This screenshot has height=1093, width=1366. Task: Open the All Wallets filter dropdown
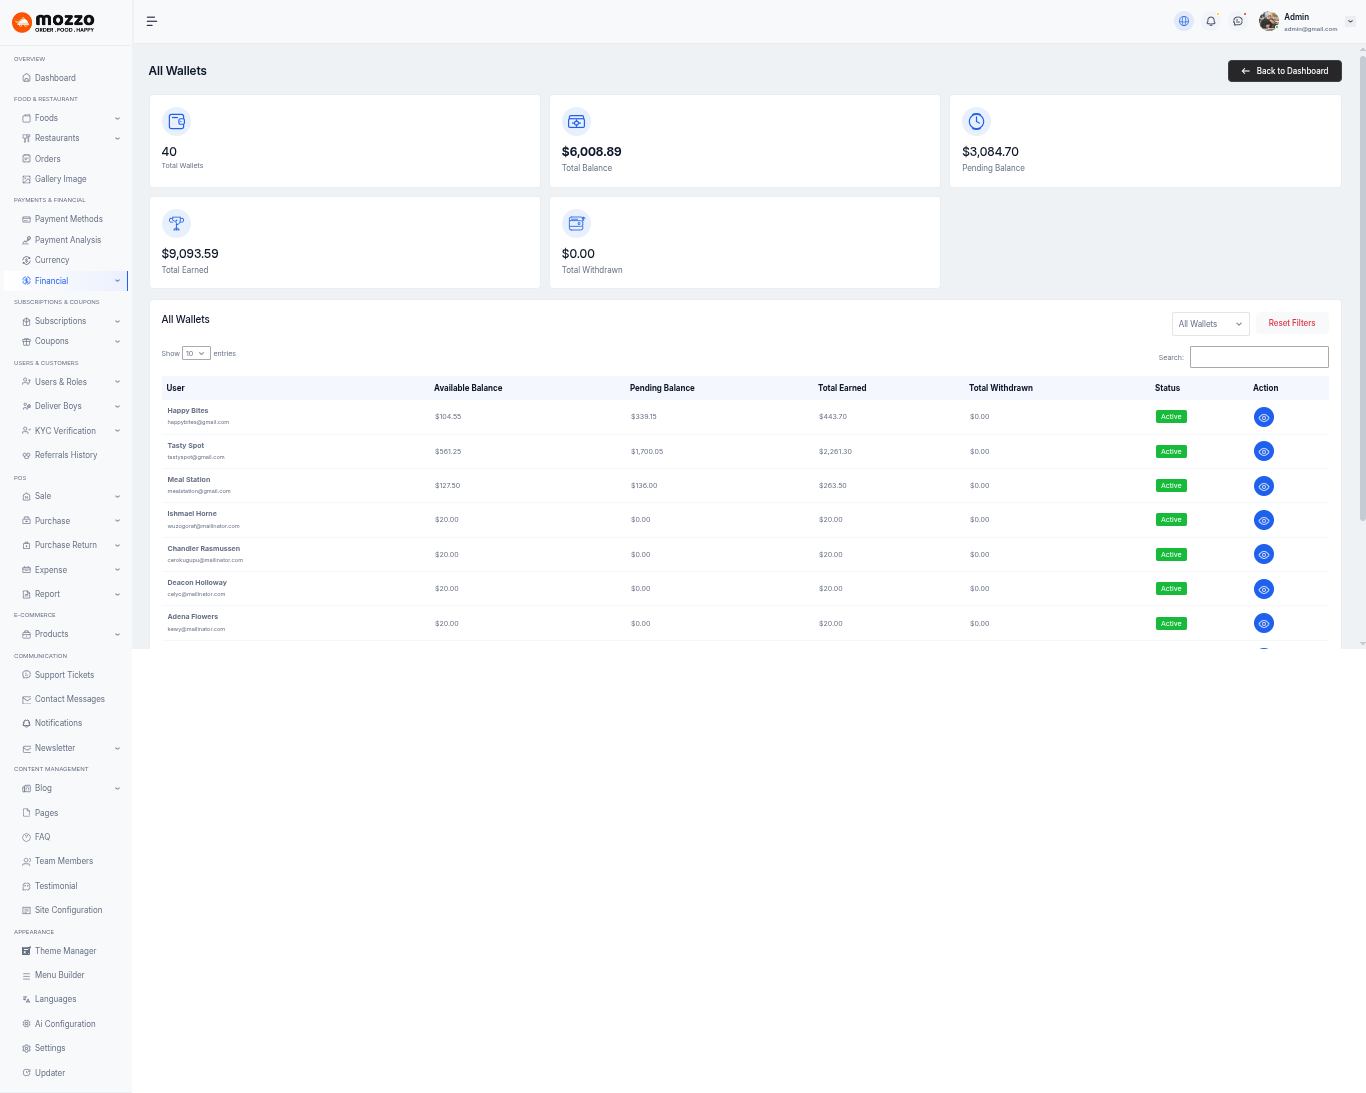[x=1210, y=324]
